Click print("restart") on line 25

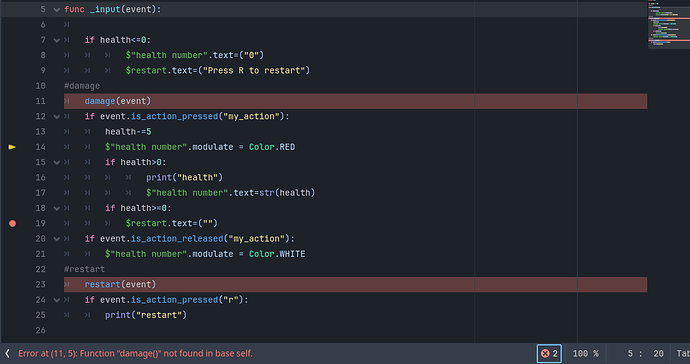point(146,315)
